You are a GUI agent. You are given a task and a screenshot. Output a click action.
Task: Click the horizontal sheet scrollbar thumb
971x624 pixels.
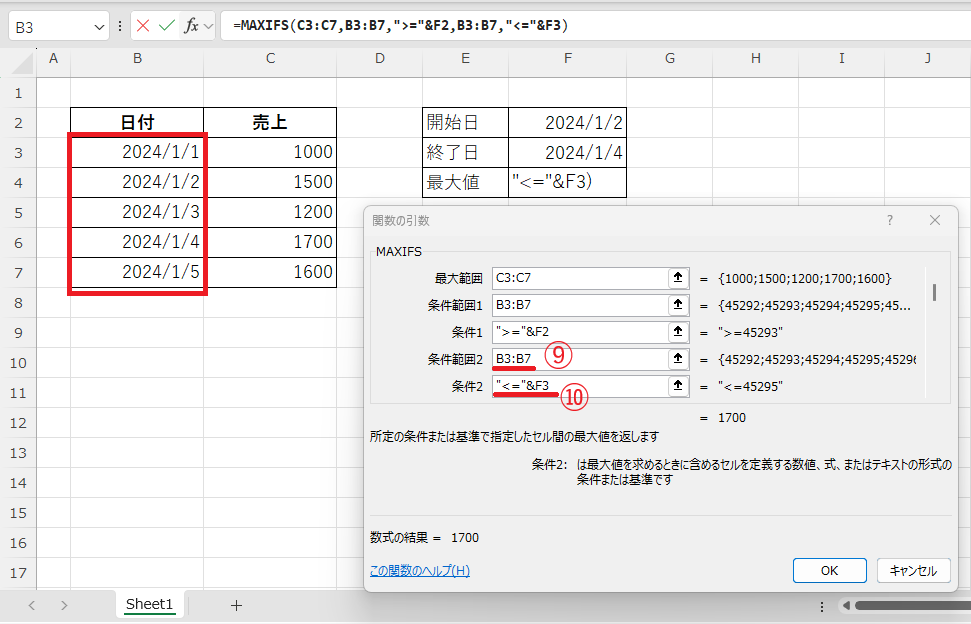[x=913, y=606]
